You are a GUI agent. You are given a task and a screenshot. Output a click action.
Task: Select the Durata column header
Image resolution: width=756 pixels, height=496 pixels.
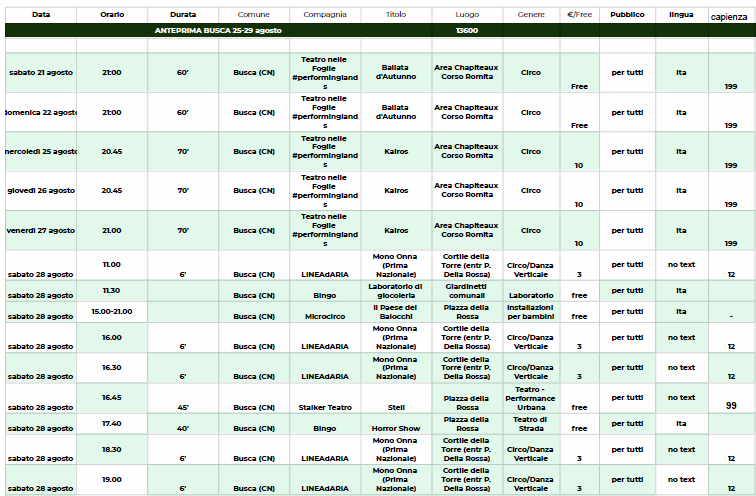click(183, 15)
